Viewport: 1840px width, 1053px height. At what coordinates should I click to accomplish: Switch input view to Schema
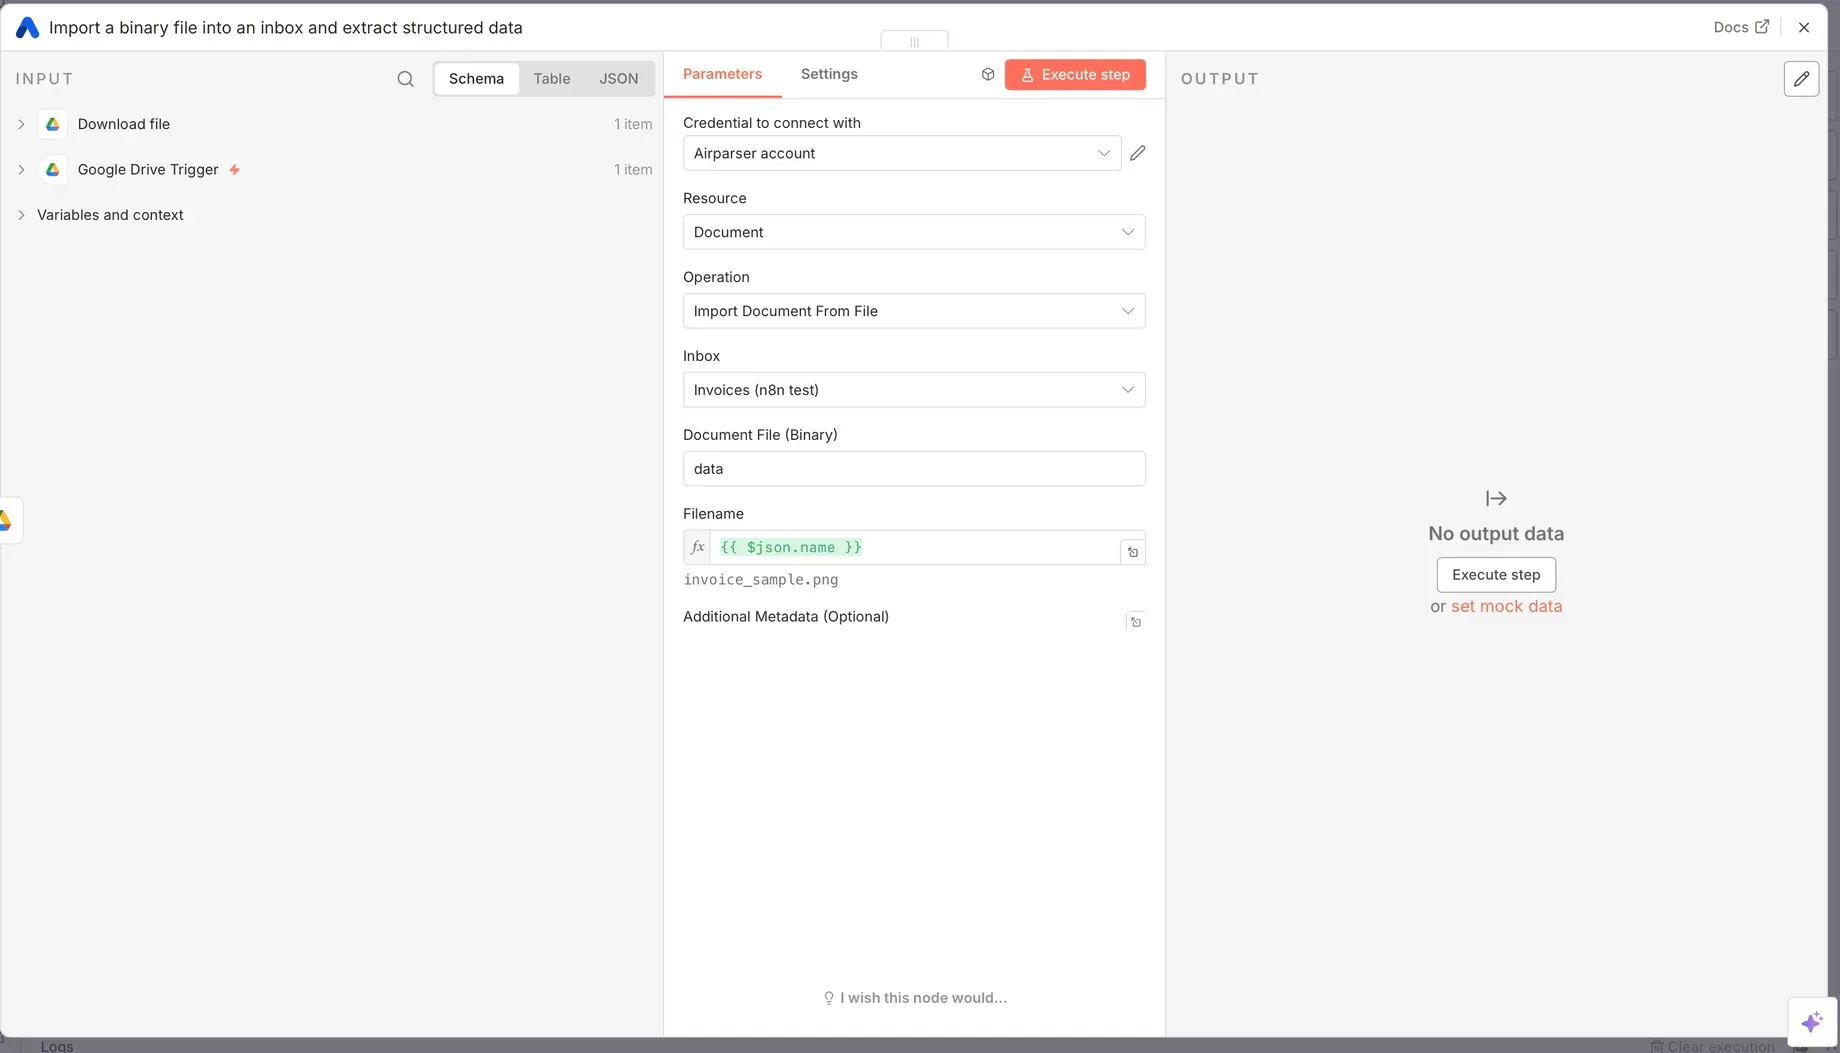pyautogui.click(x=476, y=79)
